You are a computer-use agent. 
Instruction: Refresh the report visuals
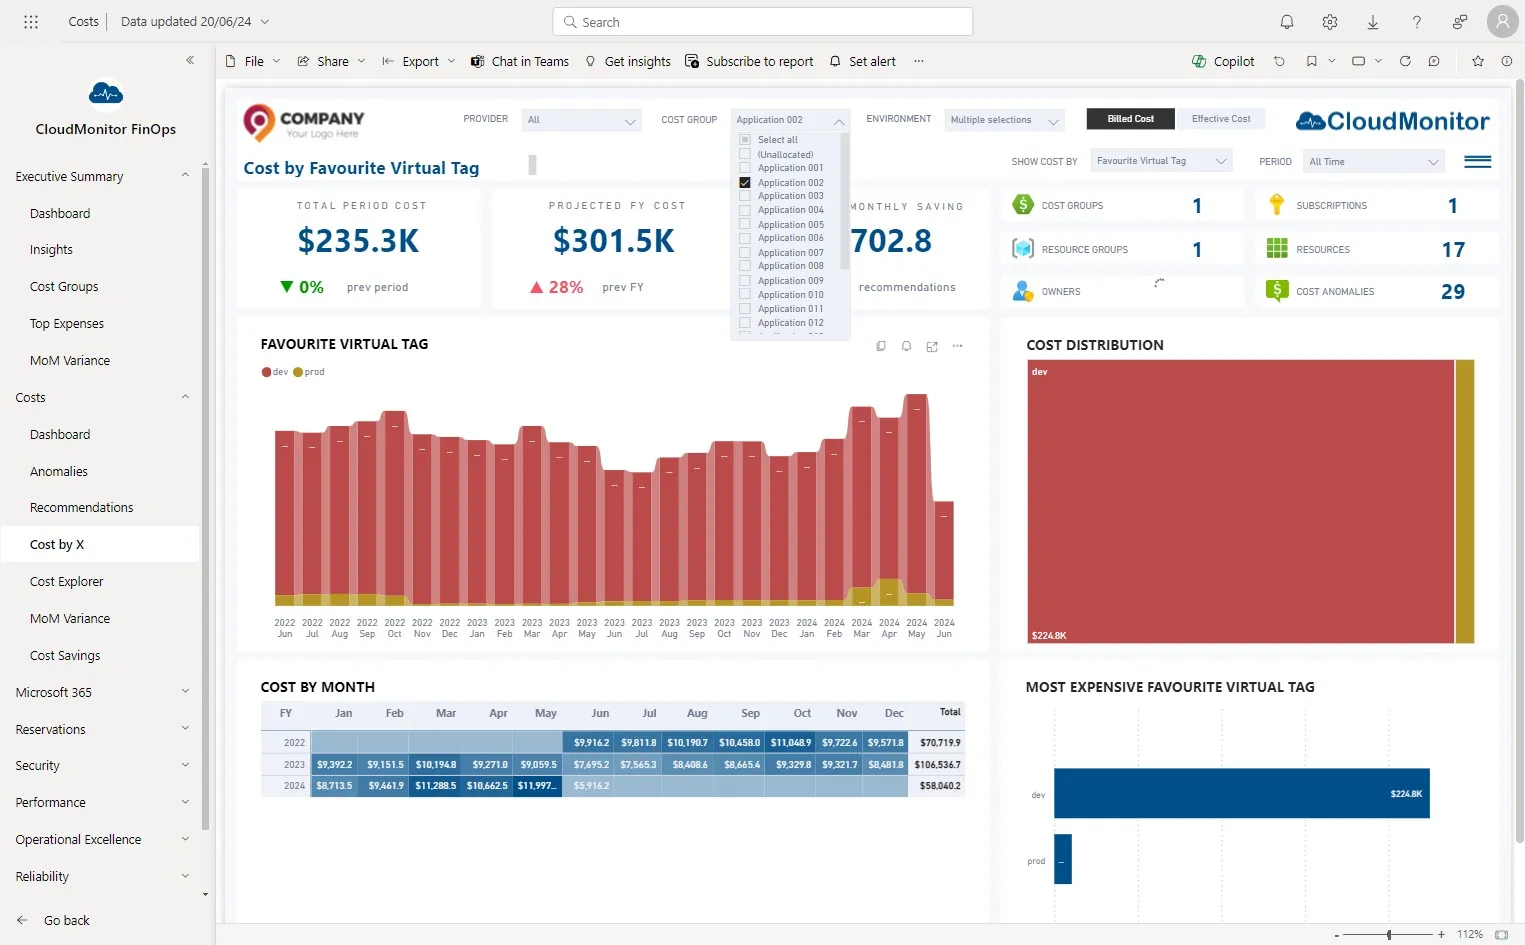[1405, 61]
